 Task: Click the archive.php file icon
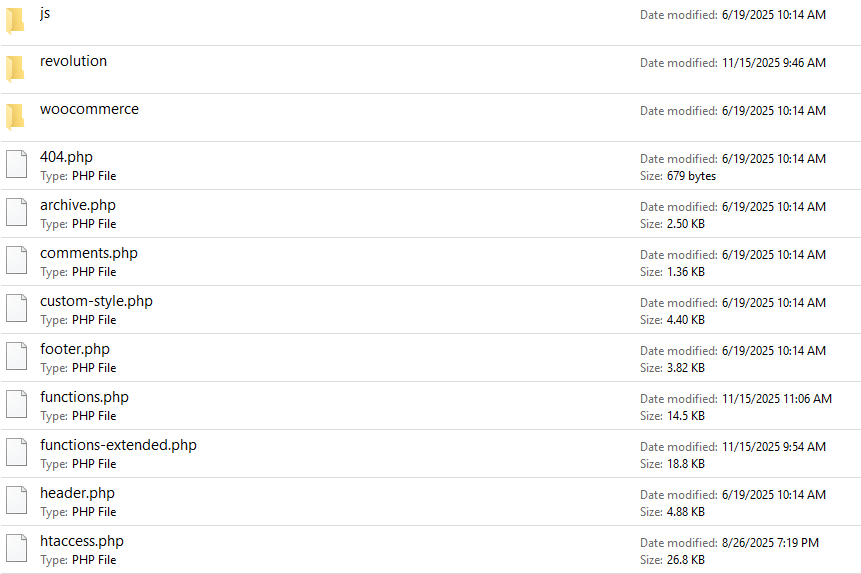[15, 213]
